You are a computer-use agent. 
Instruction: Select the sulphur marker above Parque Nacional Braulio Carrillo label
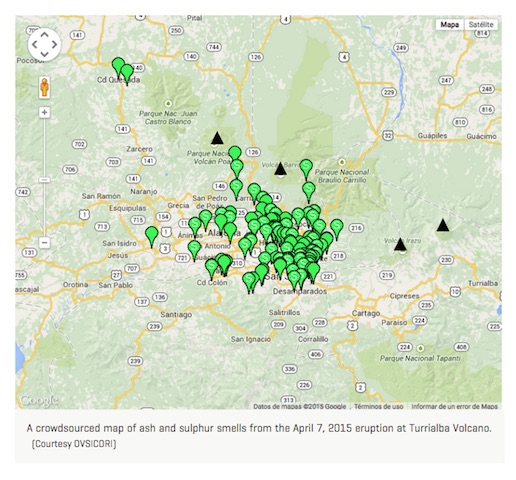[x=306, y=167]
